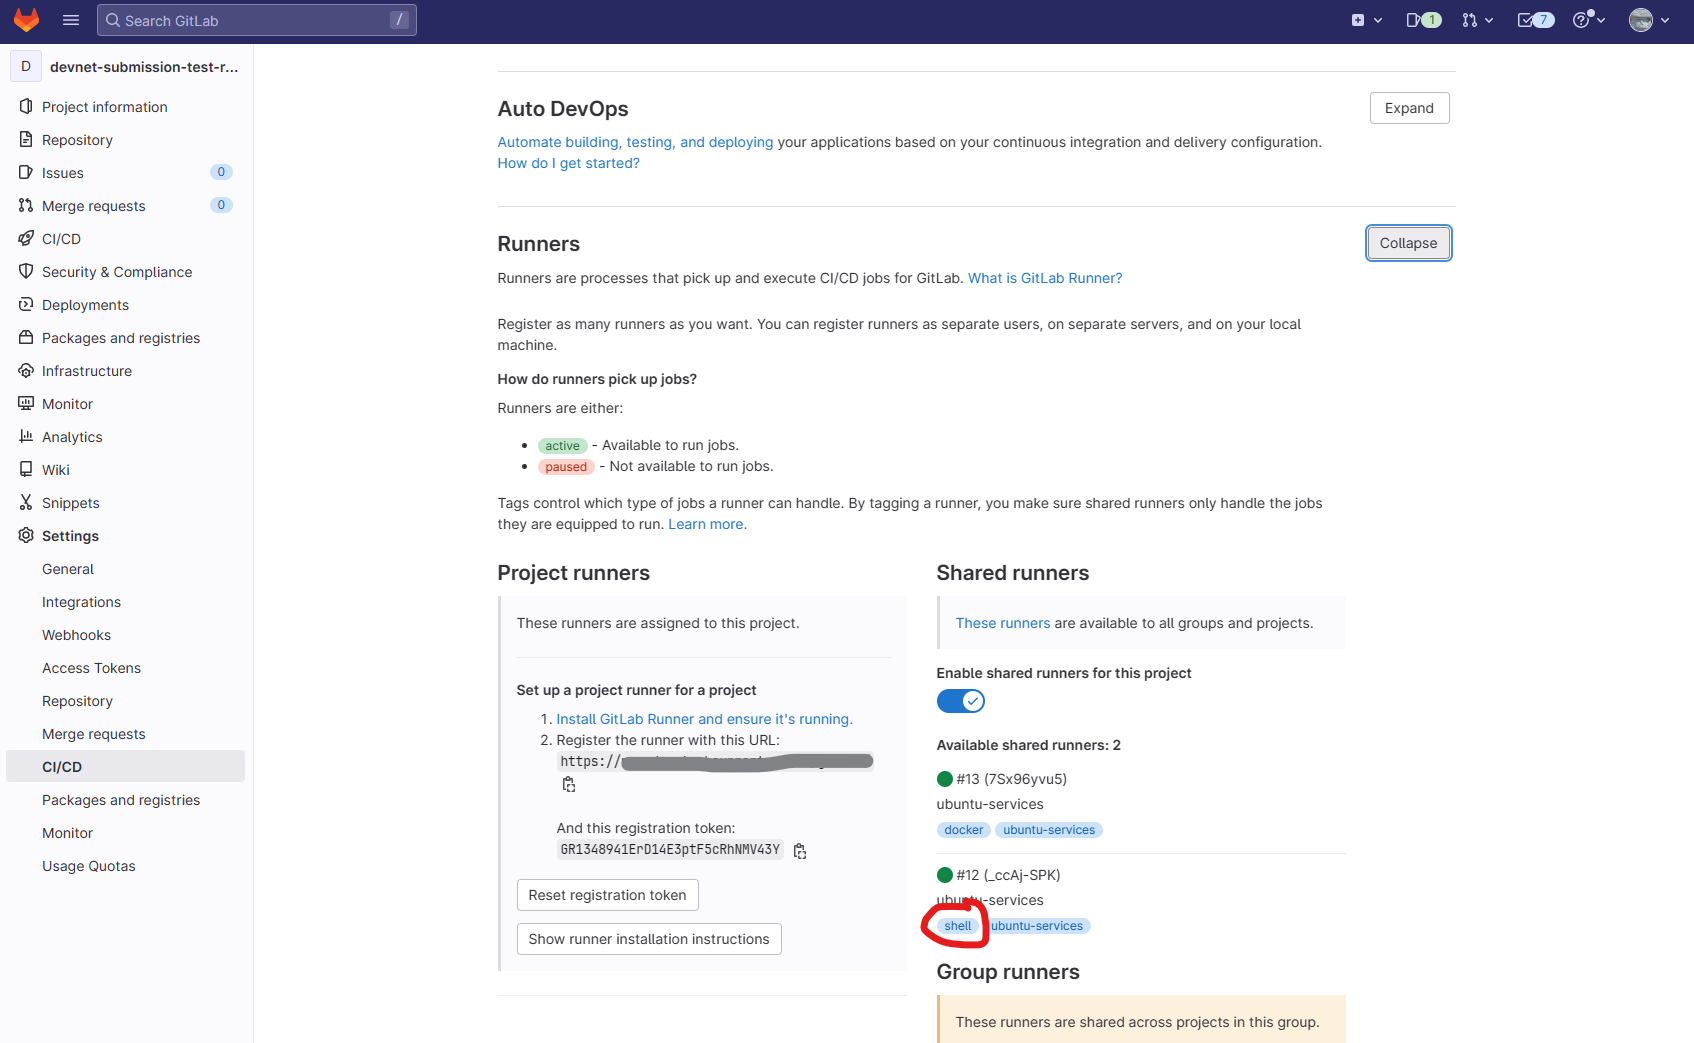This screenshot has width=1694, height=1043.
Task: Click the Wiki book icon
Action: tap(26, 470)
